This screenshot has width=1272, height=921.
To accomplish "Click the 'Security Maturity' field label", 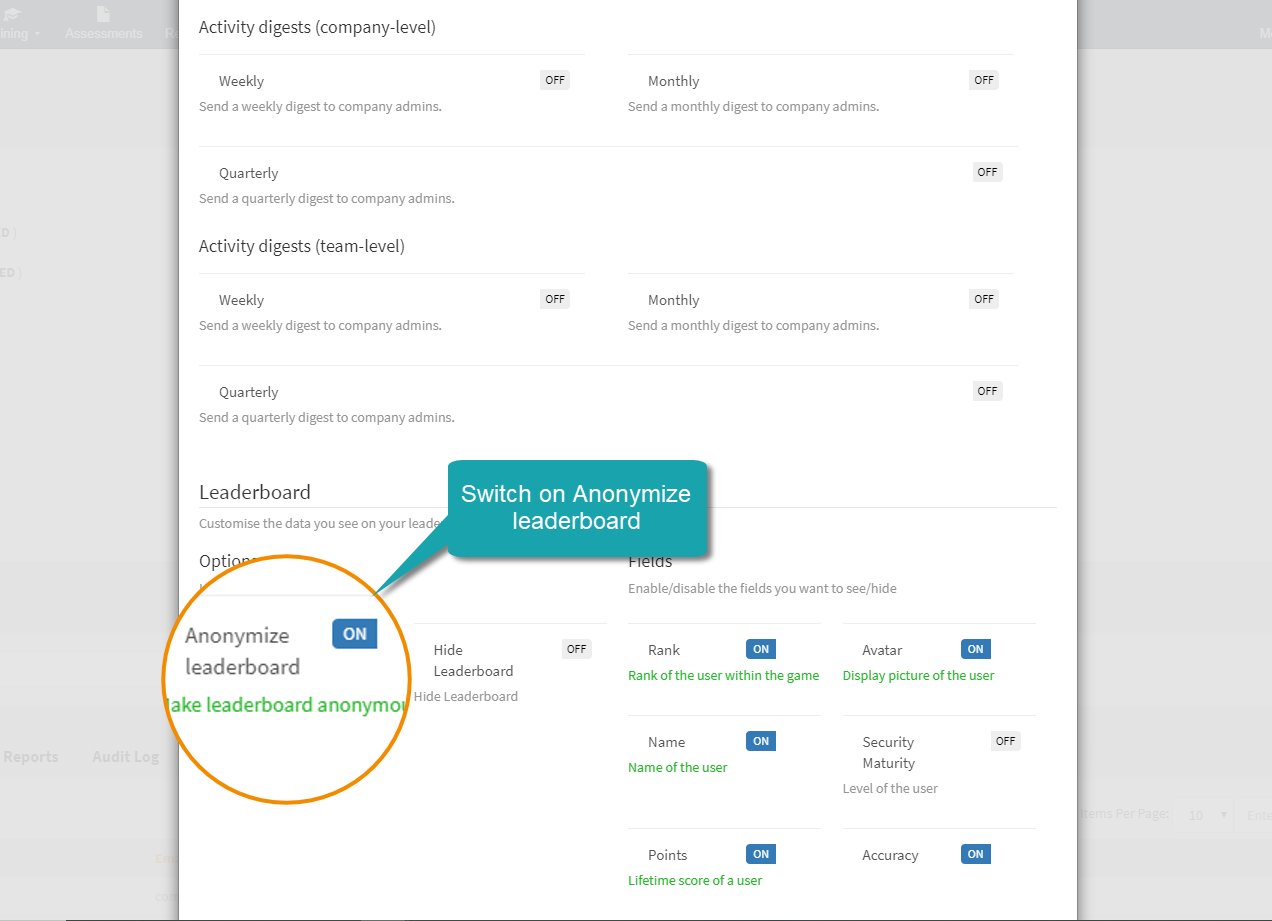I will pos(889,752).
